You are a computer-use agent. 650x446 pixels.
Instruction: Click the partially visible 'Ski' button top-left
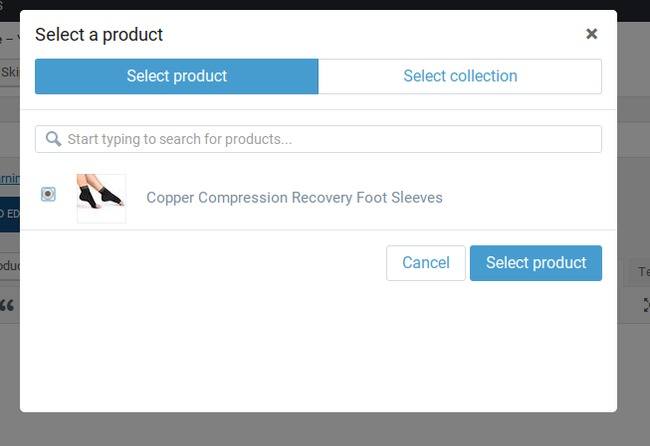(9, 71)
